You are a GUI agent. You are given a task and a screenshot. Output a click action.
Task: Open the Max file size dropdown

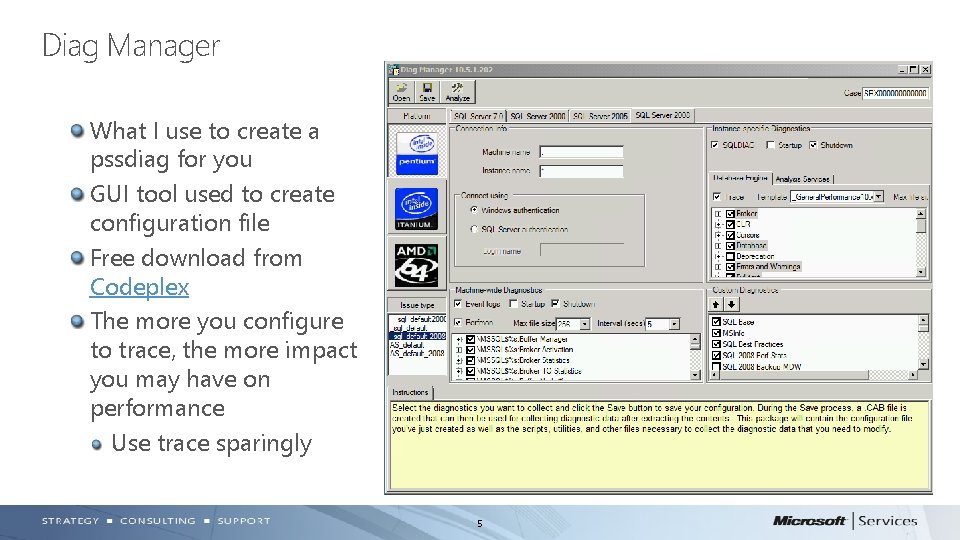coord(585,324)
